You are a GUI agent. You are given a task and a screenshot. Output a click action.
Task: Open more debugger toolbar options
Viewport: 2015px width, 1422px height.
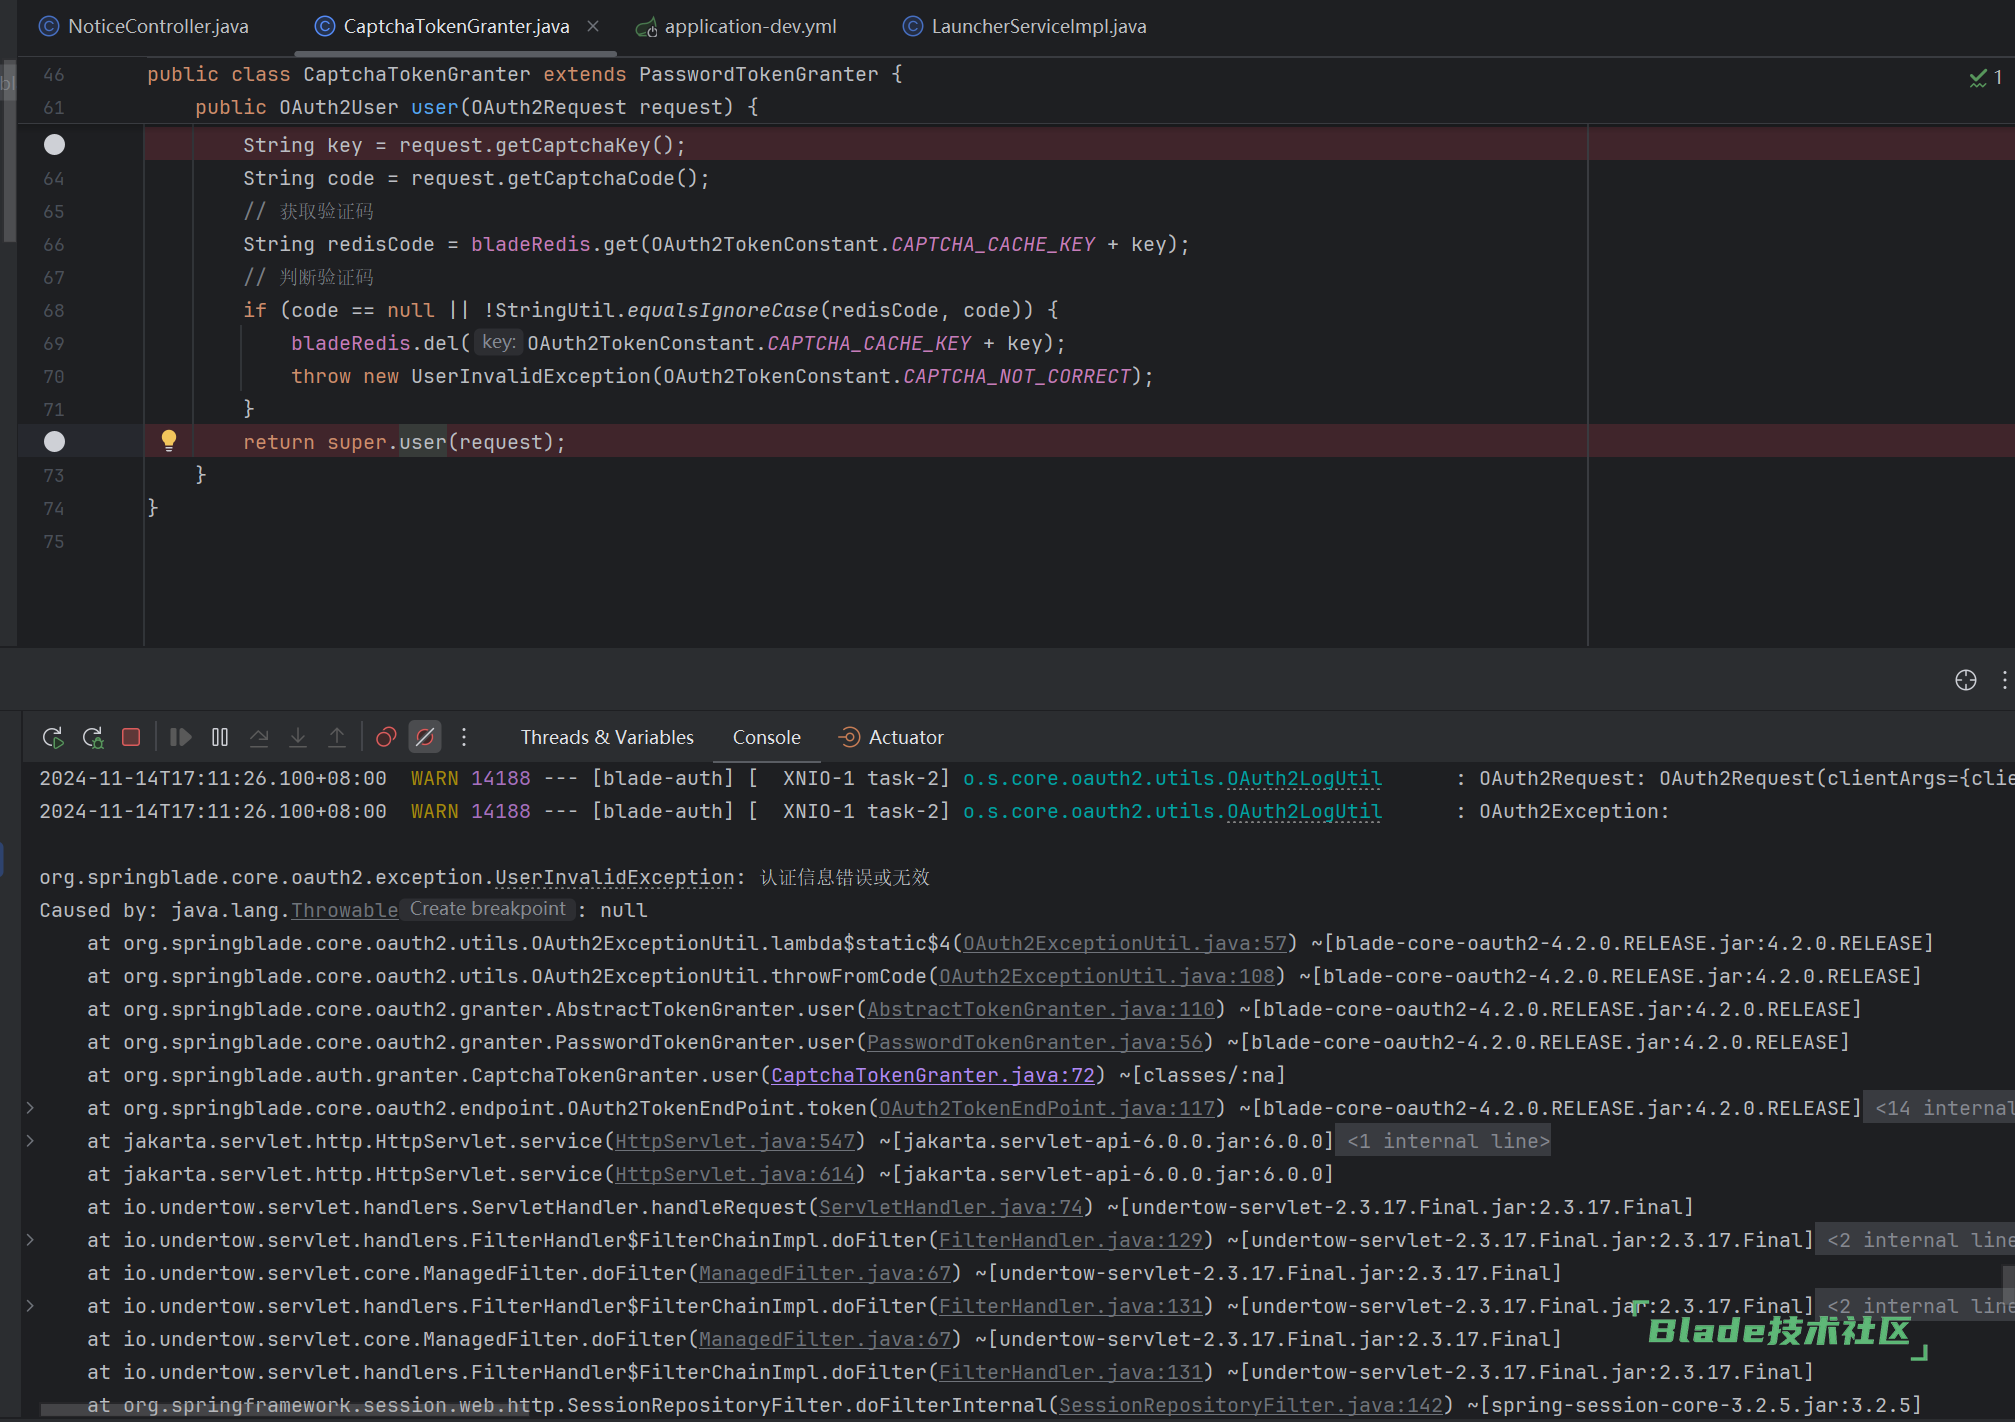pos(464,737)
